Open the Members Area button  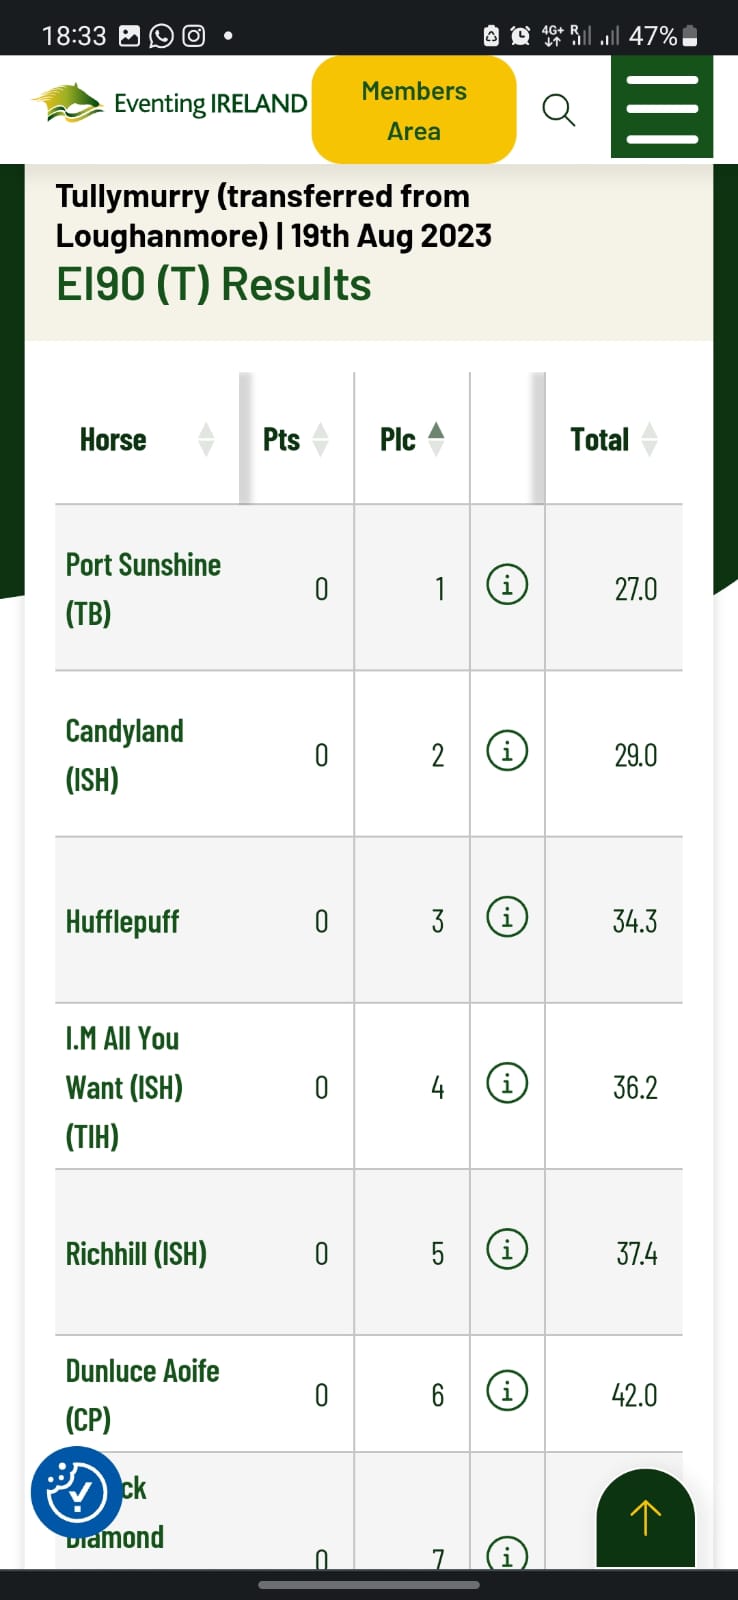(x=414, y=110)
